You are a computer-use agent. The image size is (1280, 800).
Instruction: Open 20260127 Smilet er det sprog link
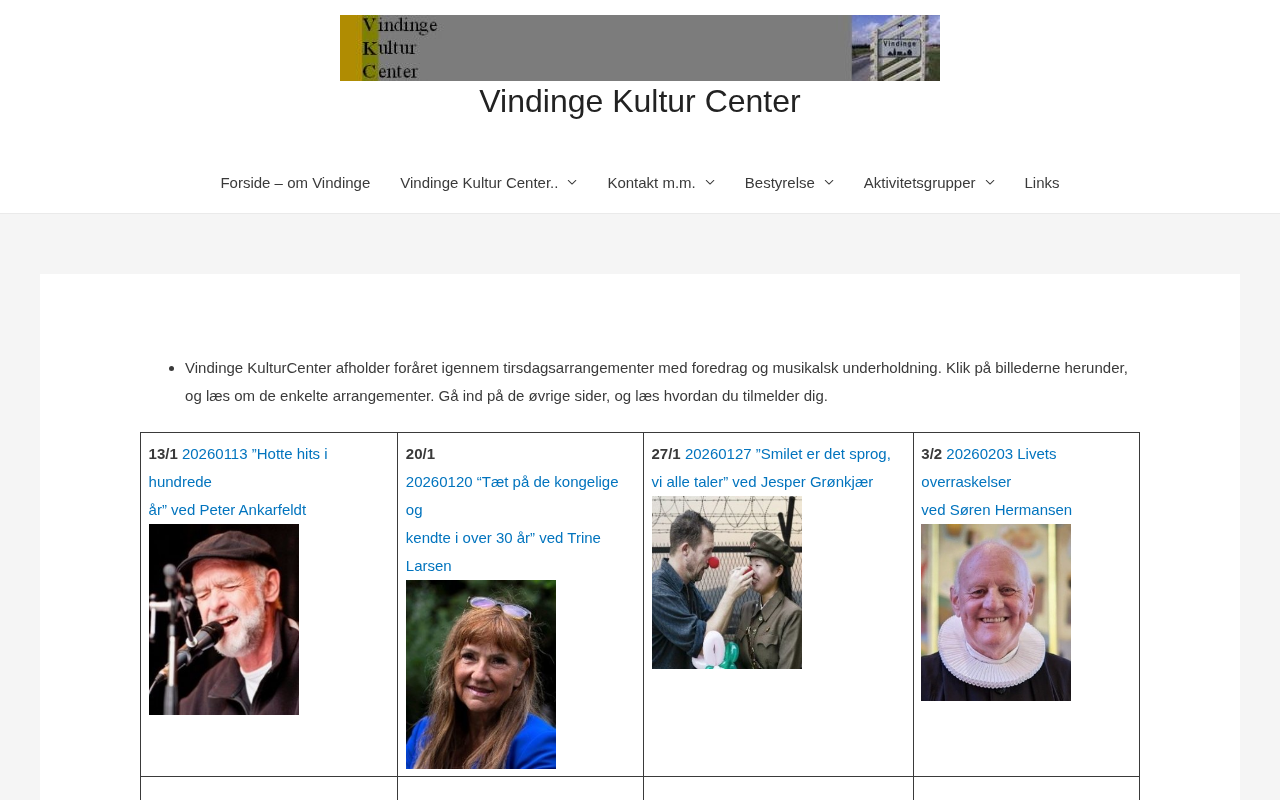771,468
